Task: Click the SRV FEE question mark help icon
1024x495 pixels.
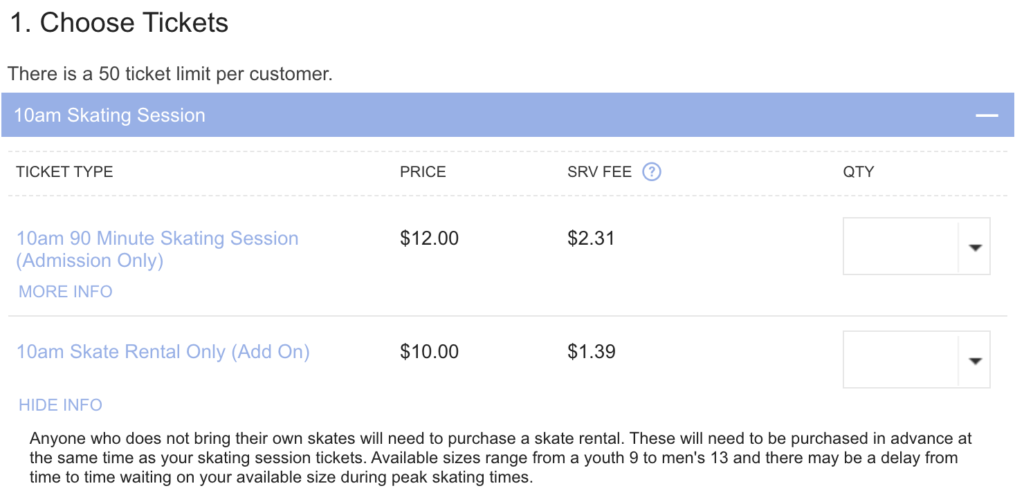Action: tap(652, 172)
